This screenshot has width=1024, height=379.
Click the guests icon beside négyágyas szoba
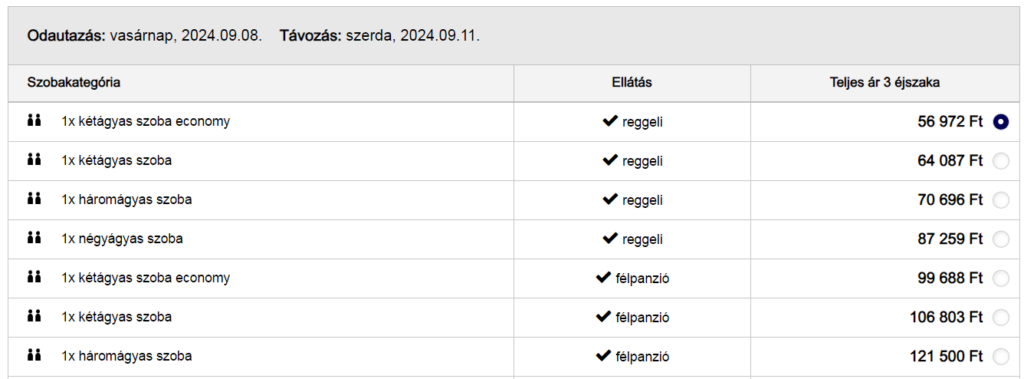tap(34, 239)
